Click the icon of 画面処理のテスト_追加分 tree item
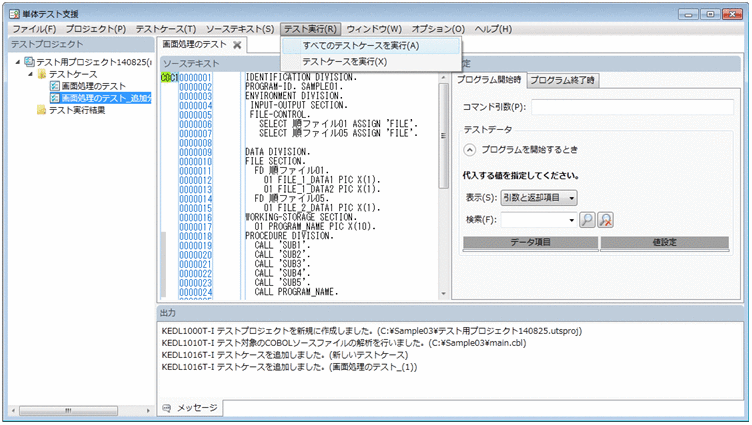752x425 pixels. click(55, 98)
